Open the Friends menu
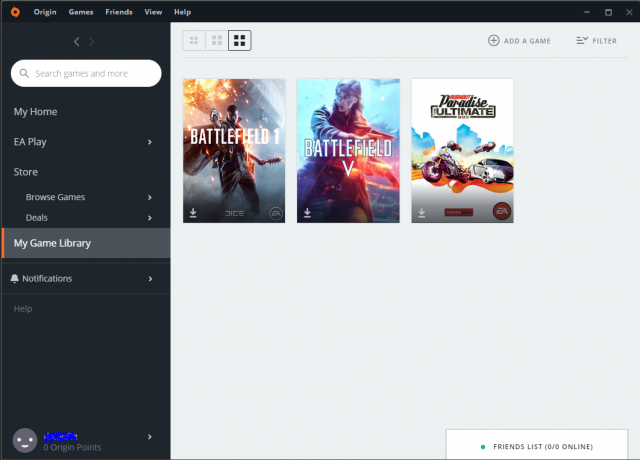The image size is (640, 460). click(118, 11)
